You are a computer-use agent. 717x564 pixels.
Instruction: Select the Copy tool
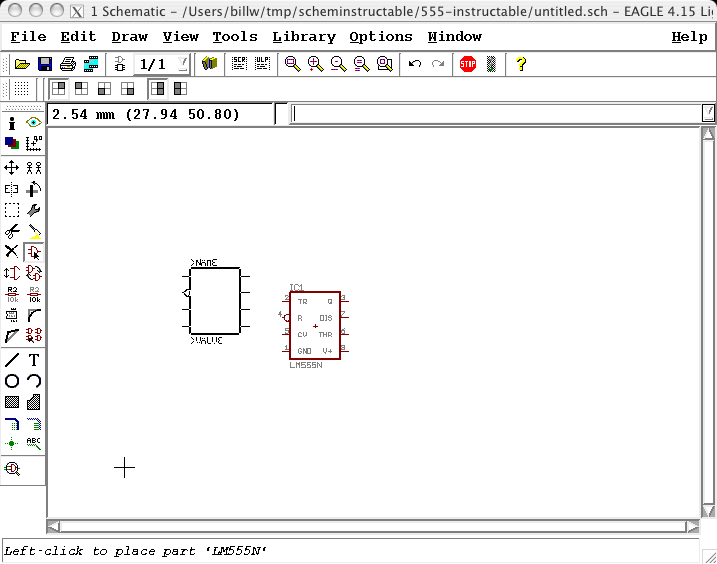pos(34,168)
